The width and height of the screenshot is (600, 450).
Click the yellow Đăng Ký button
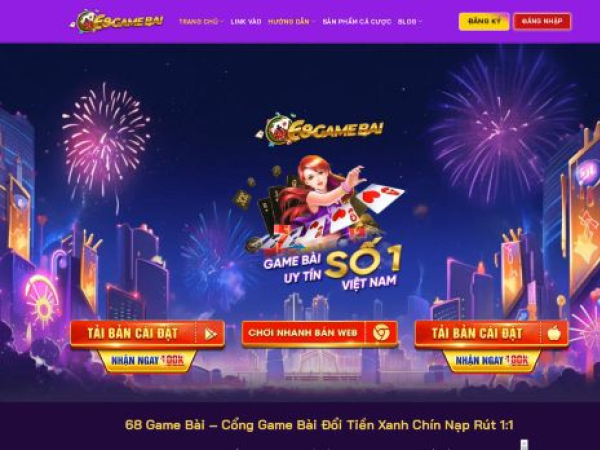point(484,21)
